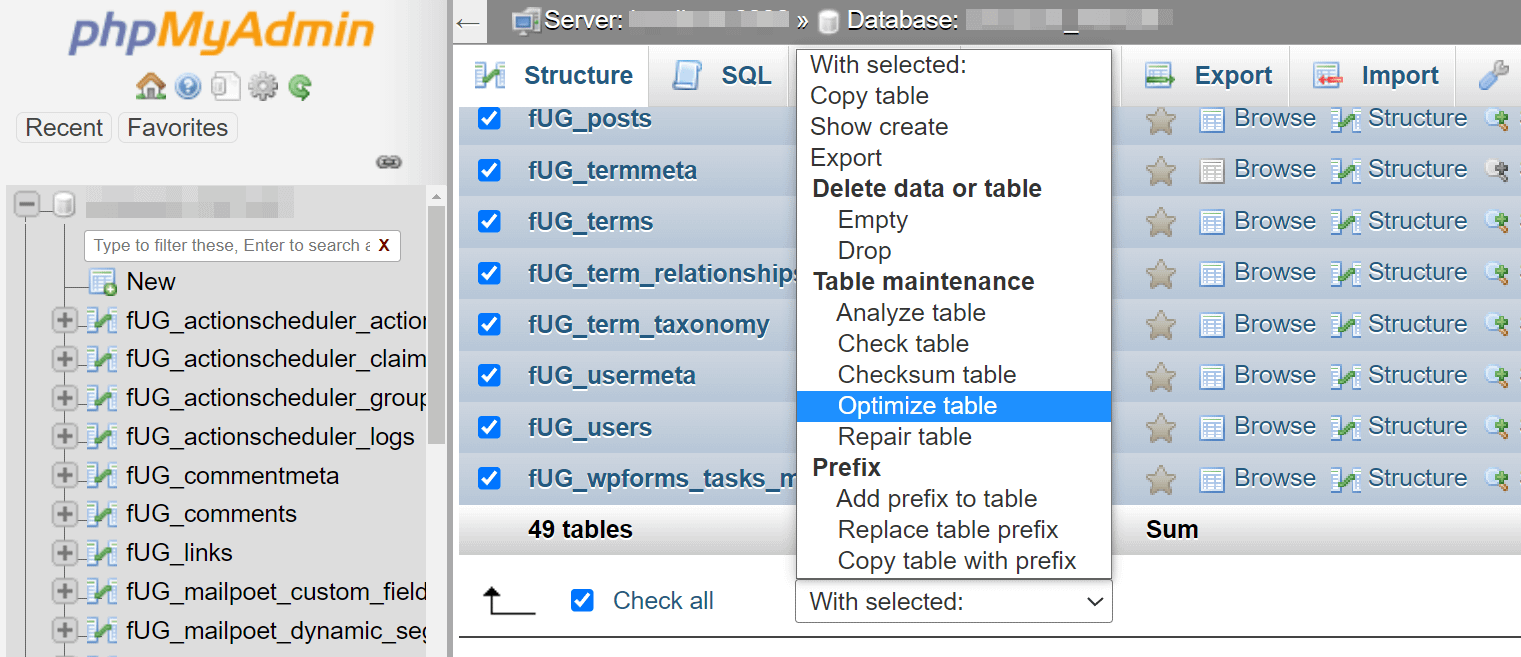Click the Recent button above the sidebar

click(x=63, y=127)
